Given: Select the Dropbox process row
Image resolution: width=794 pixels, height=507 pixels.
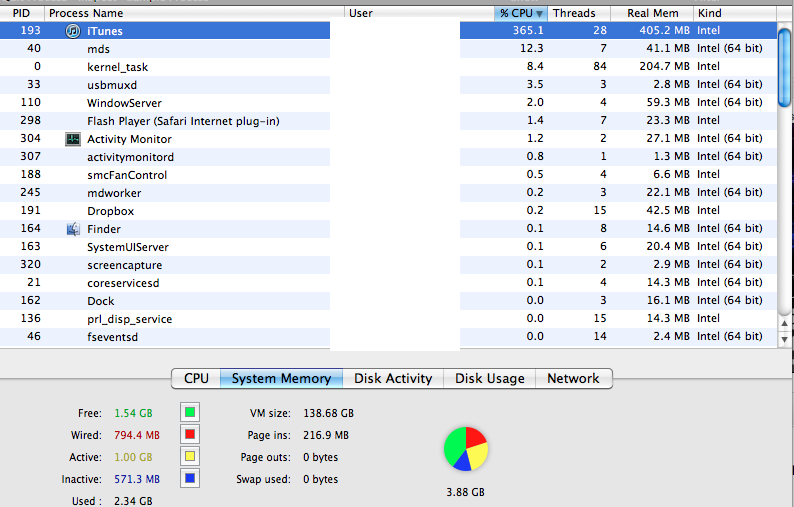Looking at the screenshot, I should [x=388, y=211].
